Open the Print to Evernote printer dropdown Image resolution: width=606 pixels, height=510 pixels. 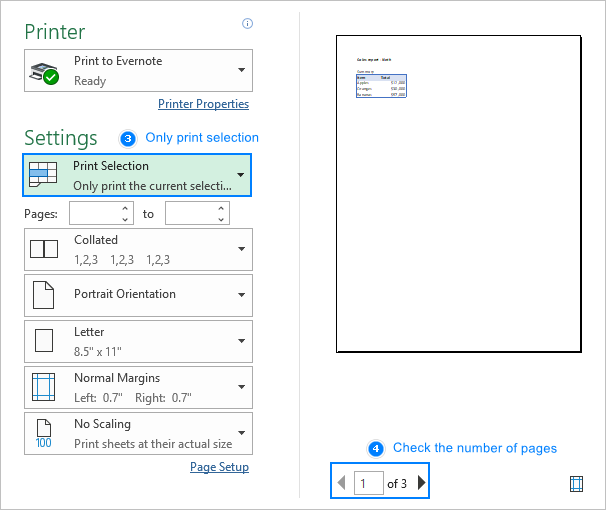tap(241, 70)
